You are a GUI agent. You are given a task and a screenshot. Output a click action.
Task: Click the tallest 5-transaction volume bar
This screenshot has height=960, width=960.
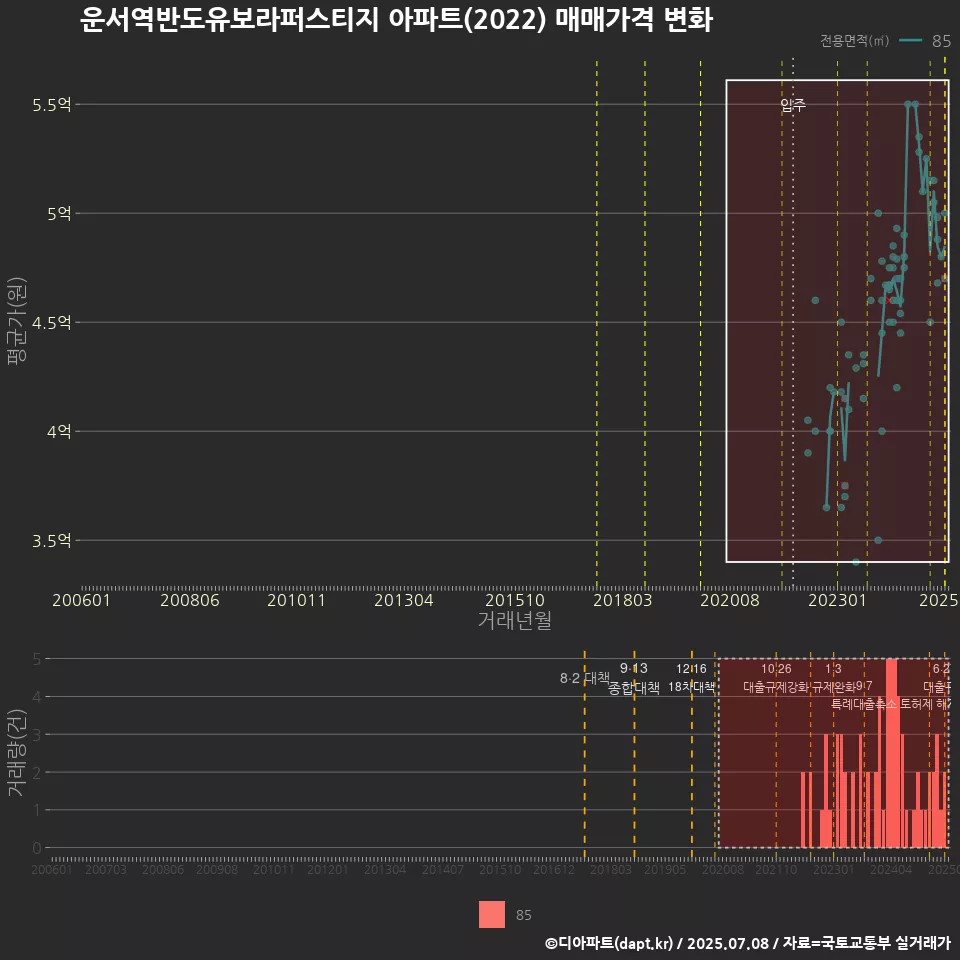892,753
